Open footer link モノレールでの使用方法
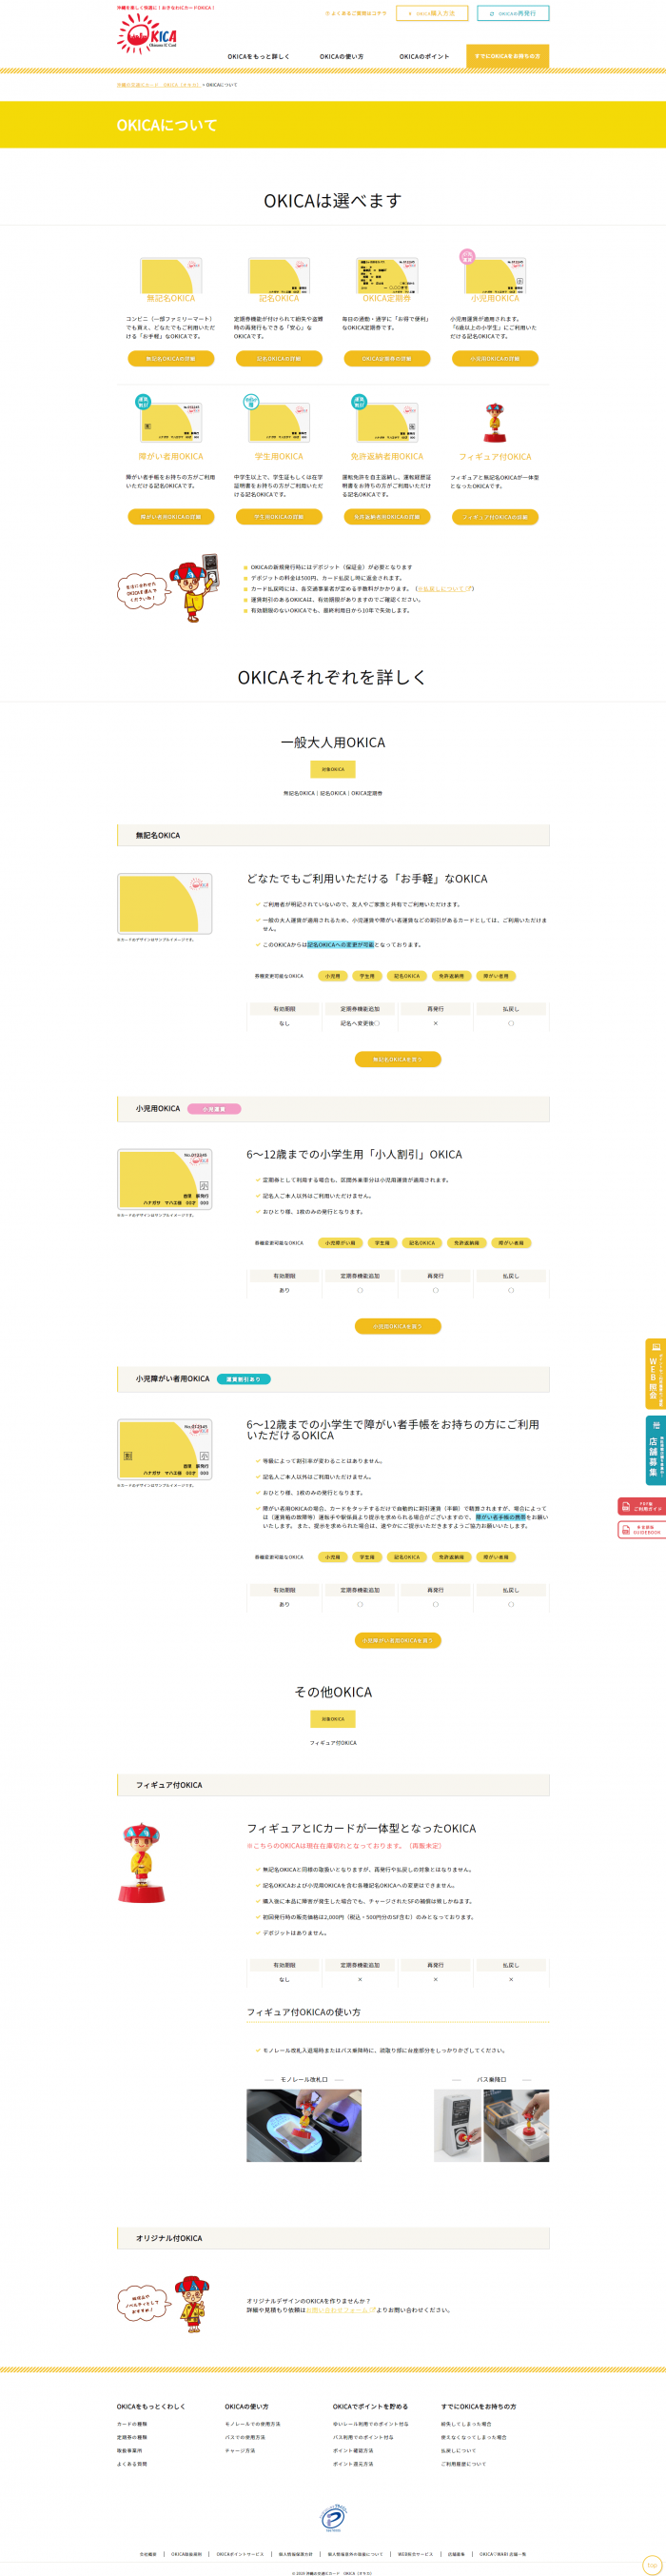This screenshot has width=666, height=2576. (252, 2424)
